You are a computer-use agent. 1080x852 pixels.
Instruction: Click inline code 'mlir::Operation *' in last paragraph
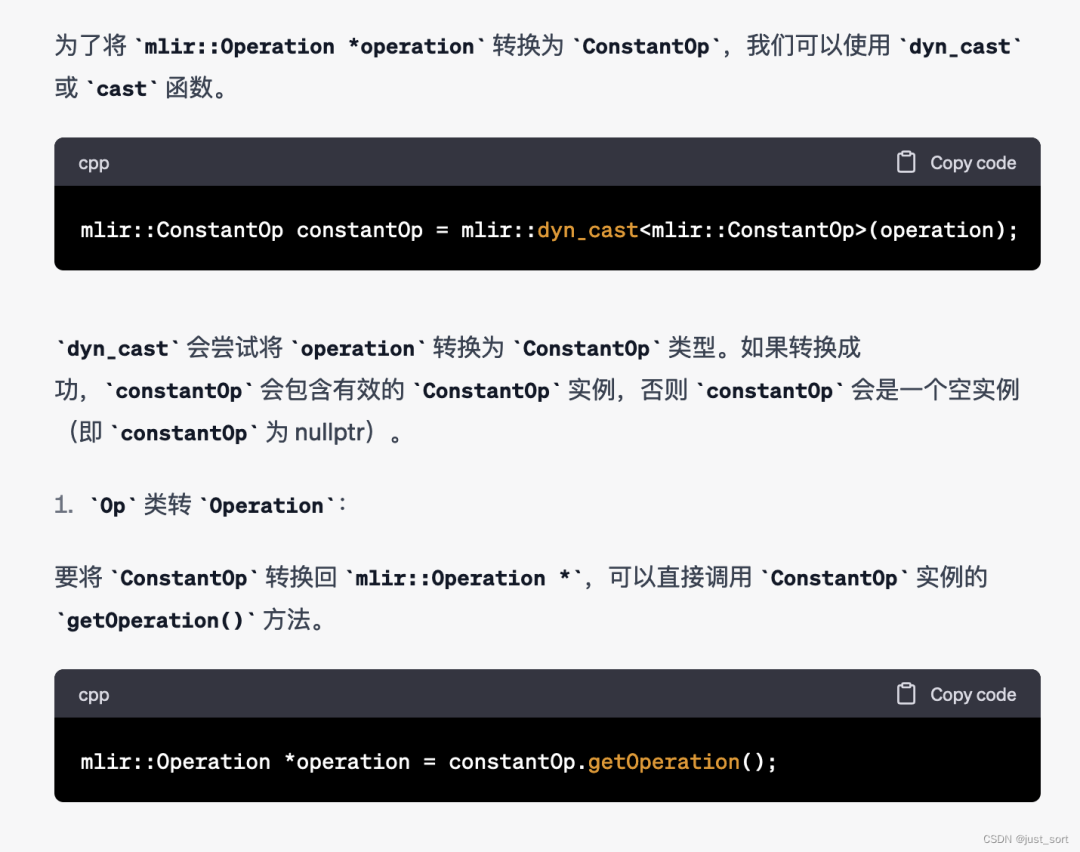tap(463, 578)
